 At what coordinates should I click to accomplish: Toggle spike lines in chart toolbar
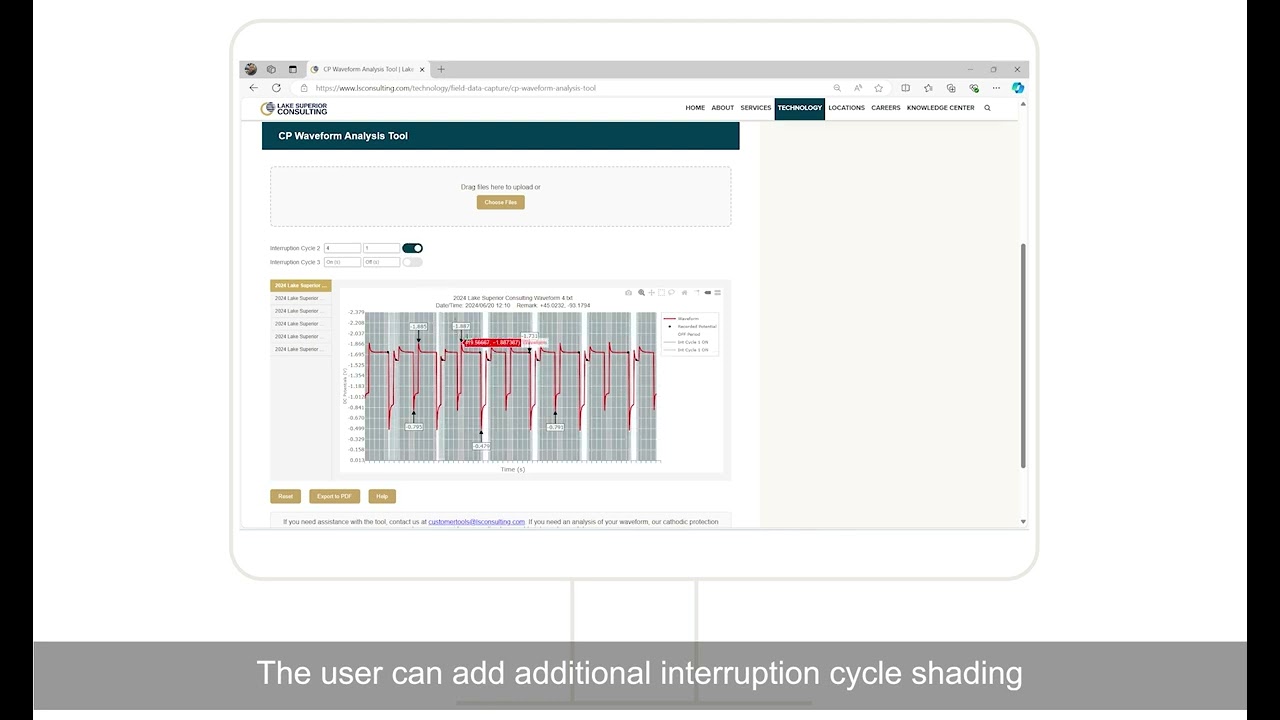click(x=696, y=293)
